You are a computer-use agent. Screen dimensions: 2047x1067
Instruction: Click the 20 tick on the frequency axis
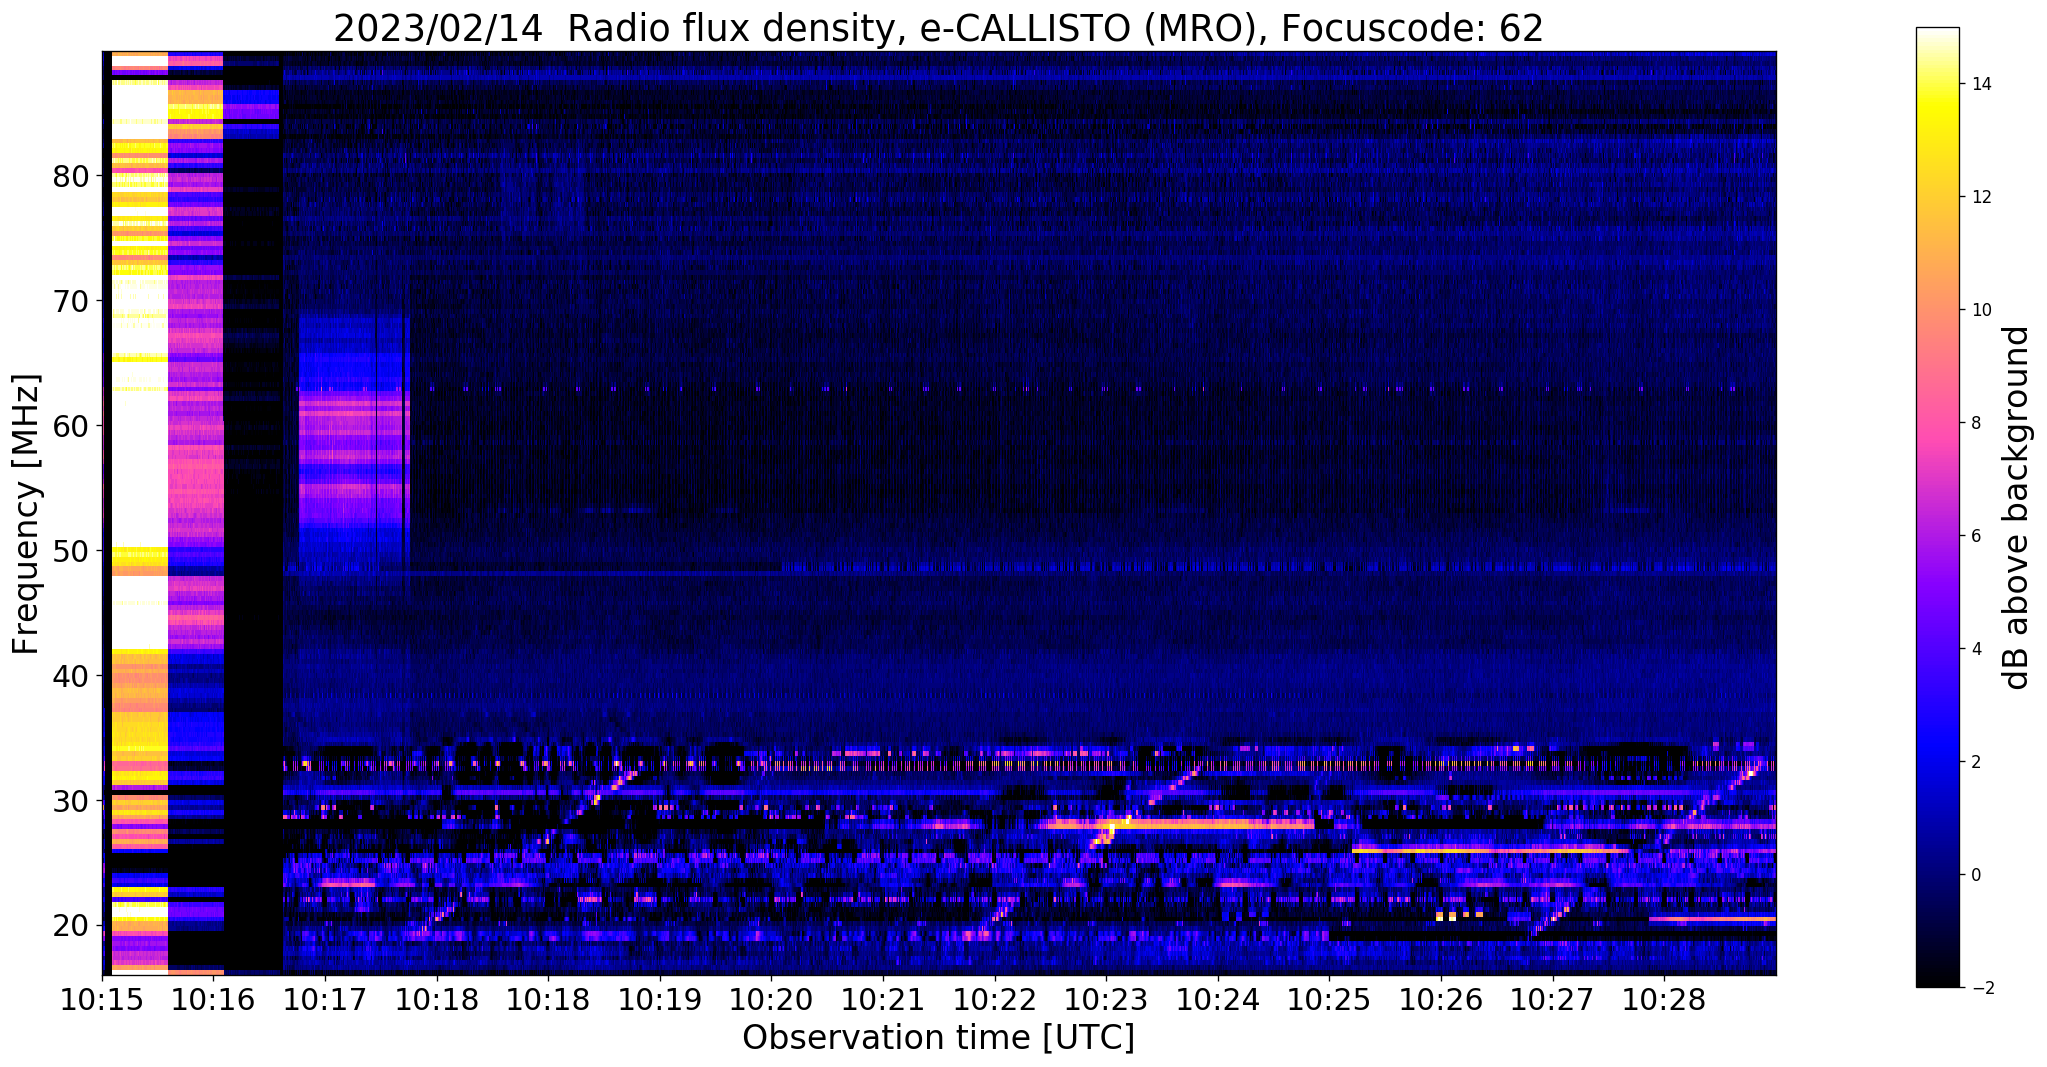pos(72,926)
